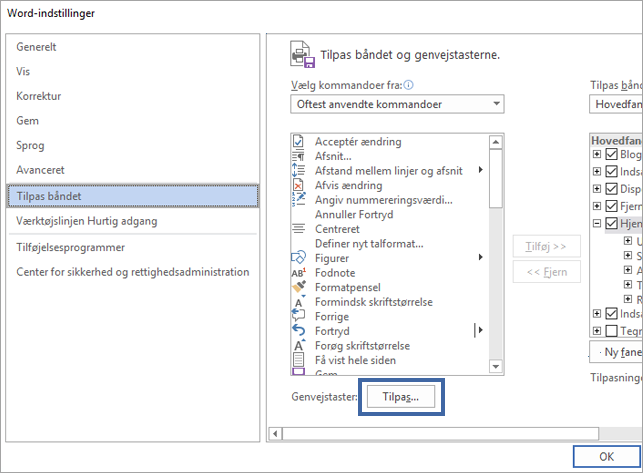The width and height of the screenshot is (643, 473).
Task: Click the Formindsk skriftstørrelse icon
Action: (x=299, y=302)
